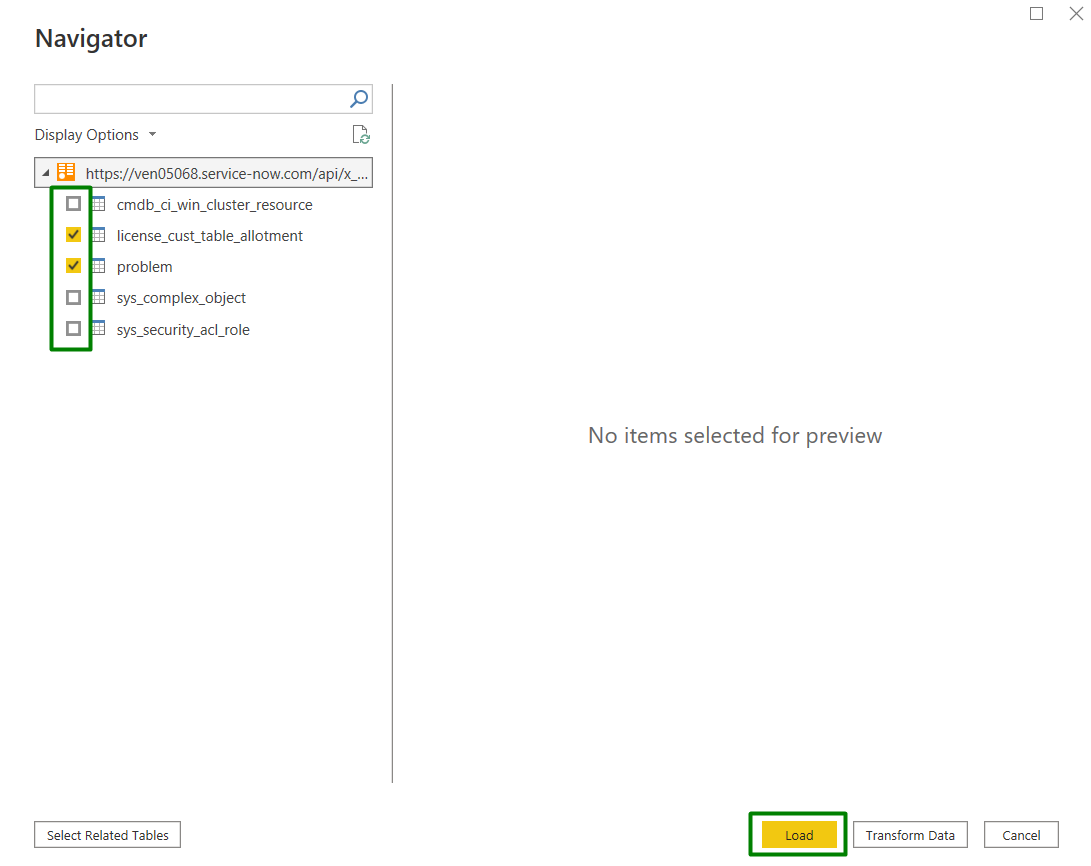Screen dimensions: 1091x866
Task: Collapse the service-now.com data source node
Action: (x=45, y=171)
